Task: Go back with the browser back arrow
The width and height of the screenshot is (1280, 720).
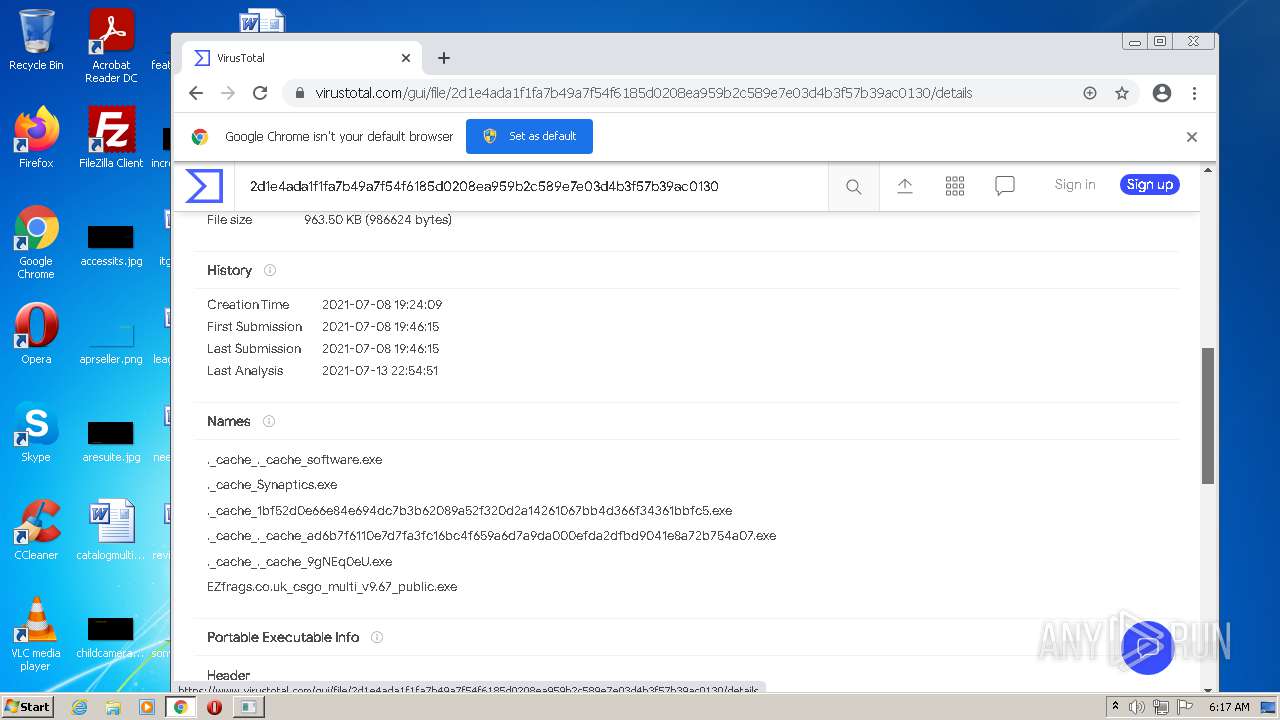Action: pos(196,93)
